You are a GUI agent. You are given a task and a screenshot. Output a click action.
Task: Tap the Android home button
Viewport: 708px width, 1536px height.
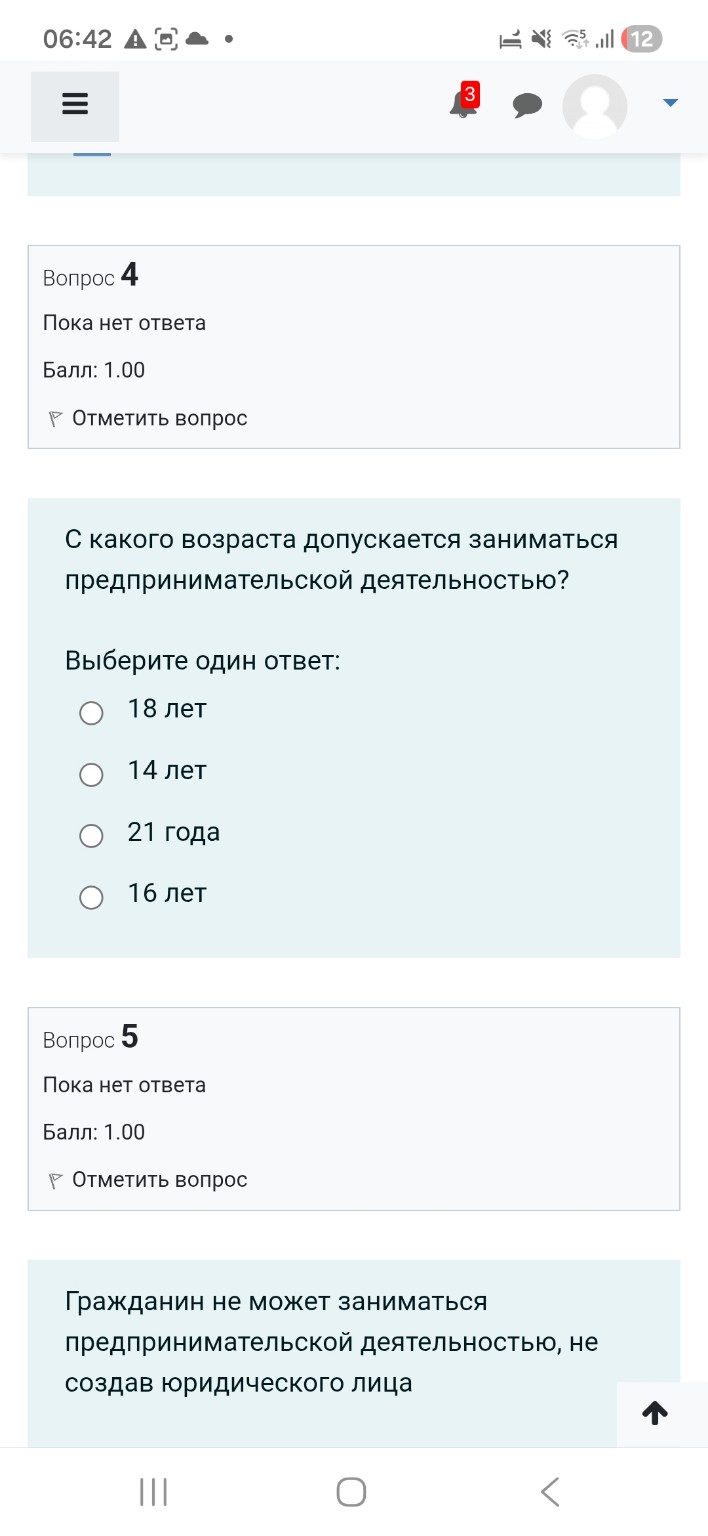pos(350,1490)
